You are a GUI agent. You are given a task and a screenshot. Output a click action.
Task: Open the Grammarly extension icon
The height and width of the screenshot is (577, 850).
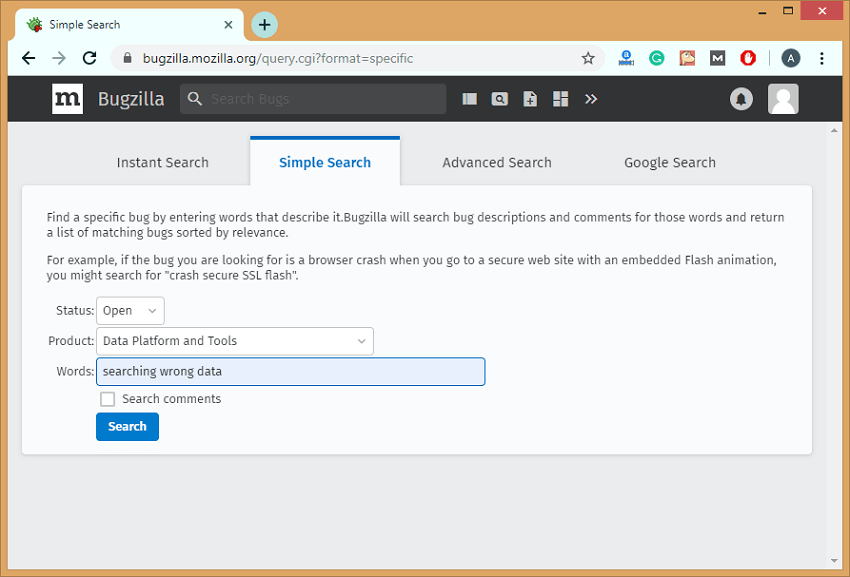click(x=656, y=58)
